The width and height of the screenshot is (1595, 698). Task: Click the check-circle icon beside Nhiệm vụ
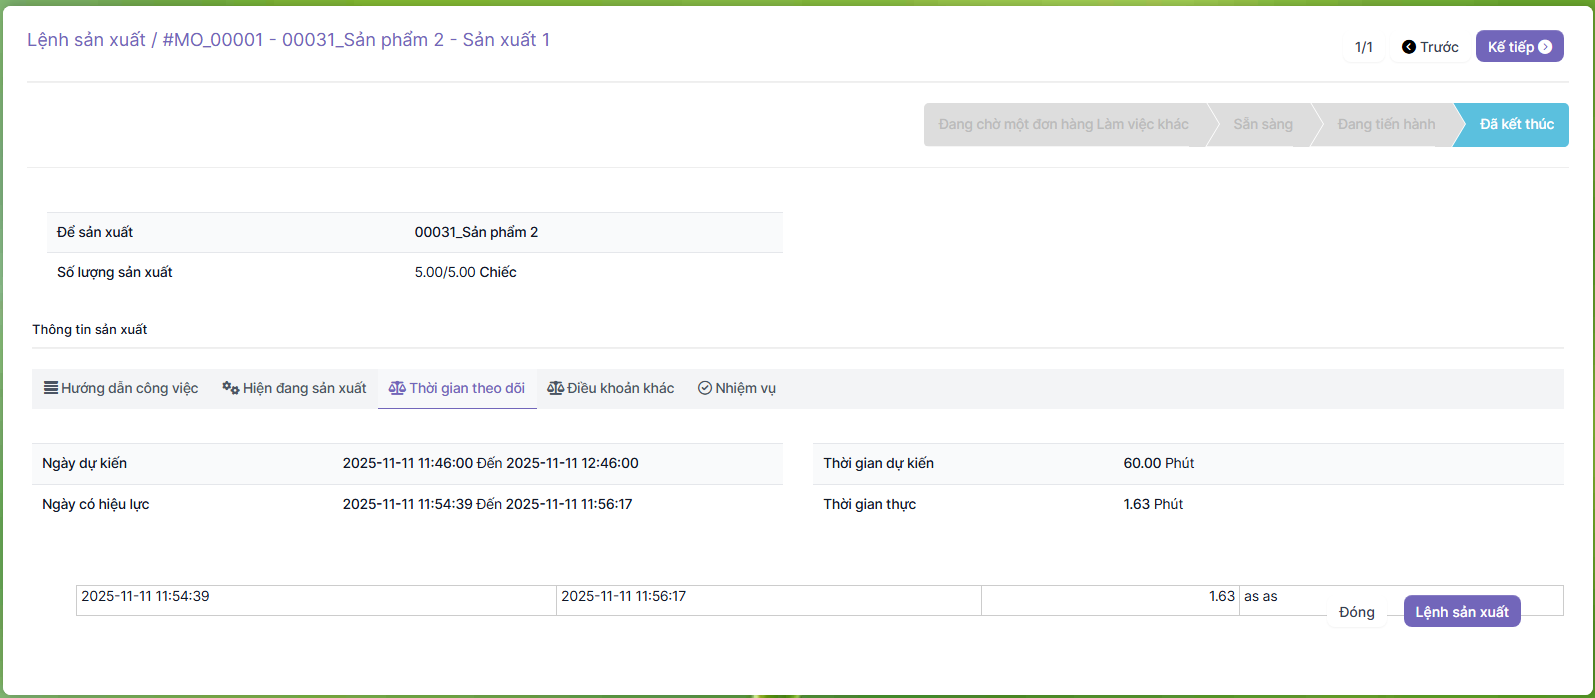click(x=705, y=388)
